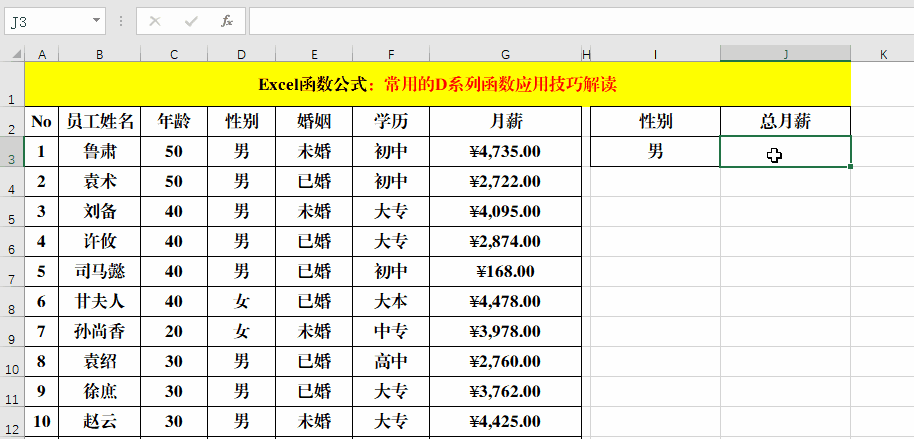This screenshot has height=439, width=914.
Task: Click the 中专 education cell
Action: (x=391, y=332)
